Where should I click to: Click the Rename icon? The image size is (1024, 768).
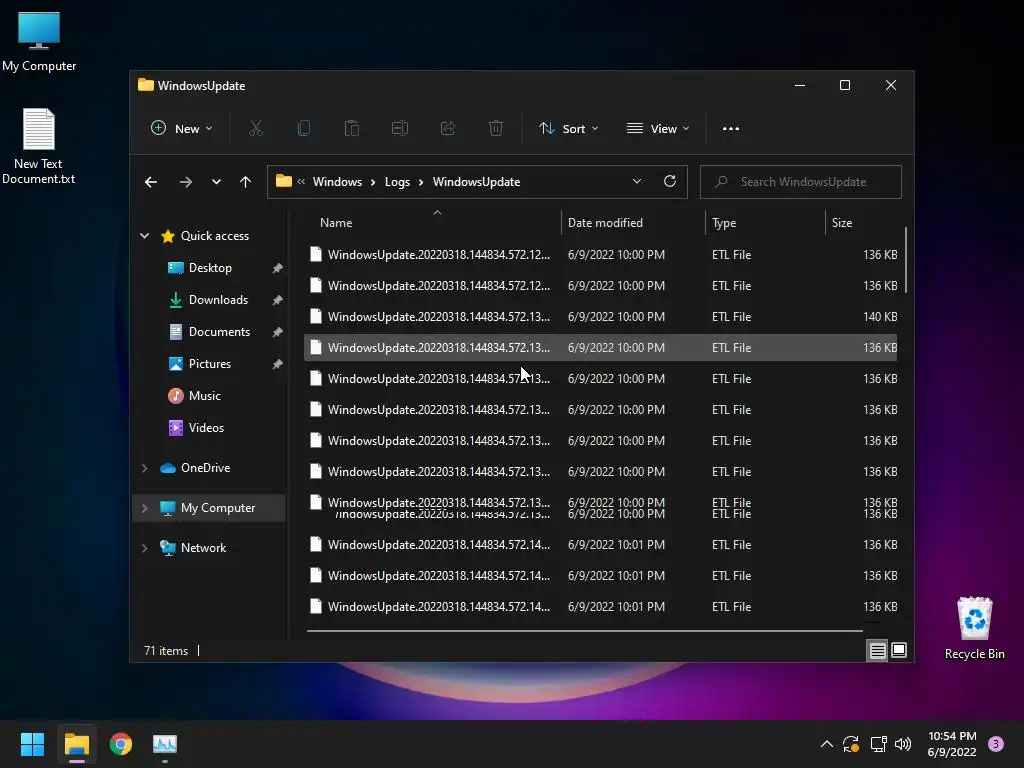(x=400, y=129)
